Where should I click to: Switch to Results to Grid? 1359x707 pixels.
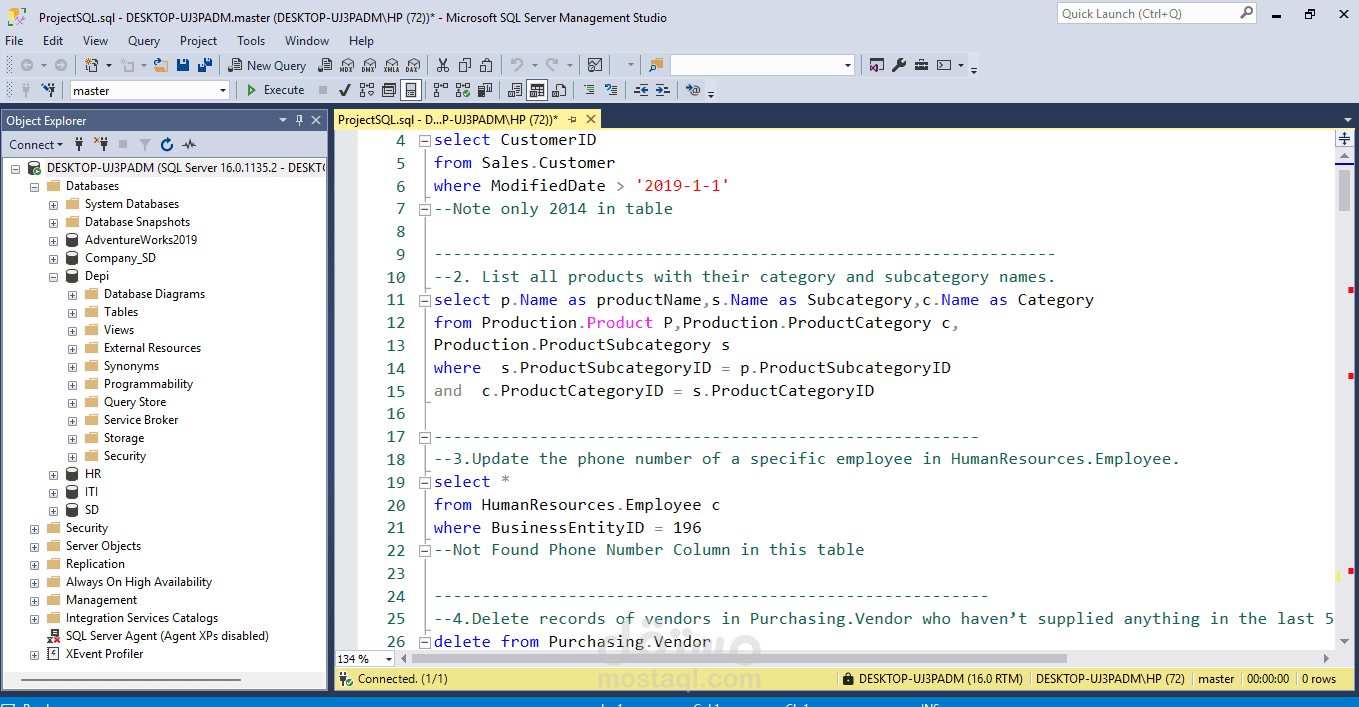[x=537, y=90]
